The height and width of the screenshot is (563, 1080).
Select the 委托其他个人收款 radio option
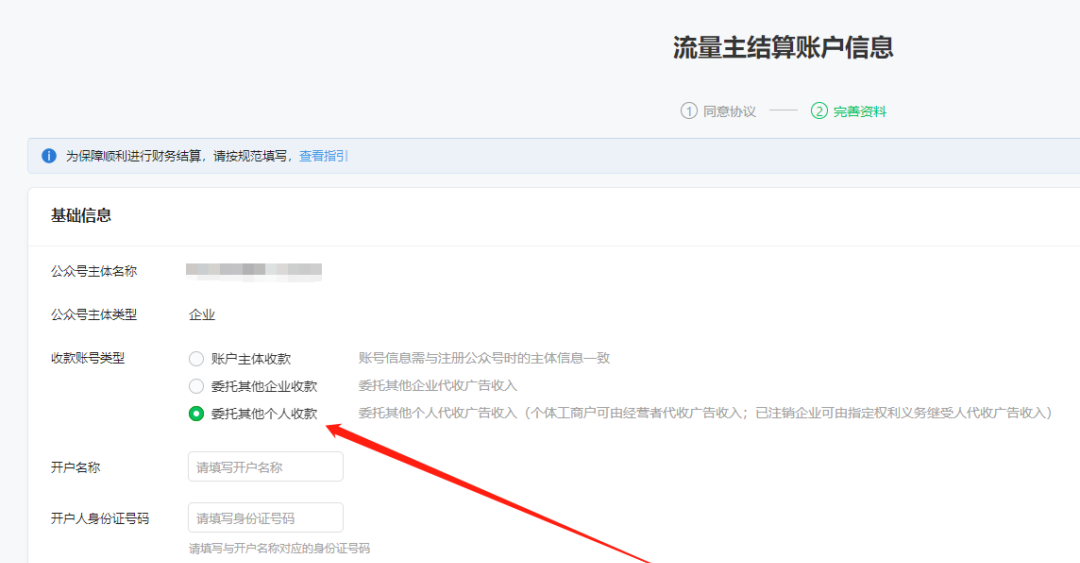coord(196,413)
